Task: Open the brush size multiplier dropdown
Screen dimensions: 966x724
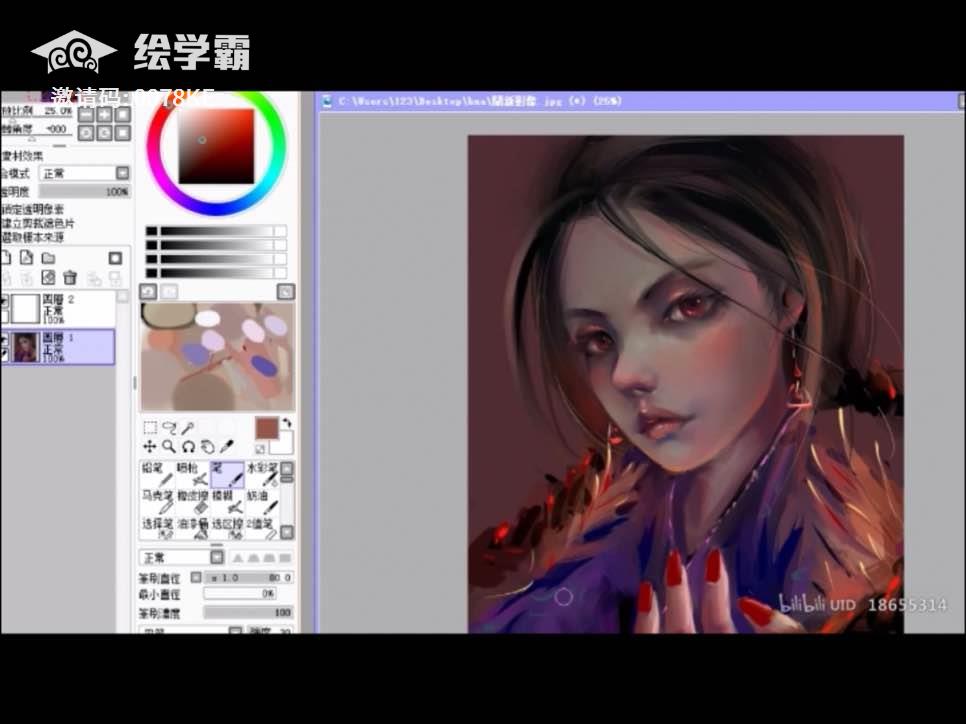Action: click(x=196, y=577)
